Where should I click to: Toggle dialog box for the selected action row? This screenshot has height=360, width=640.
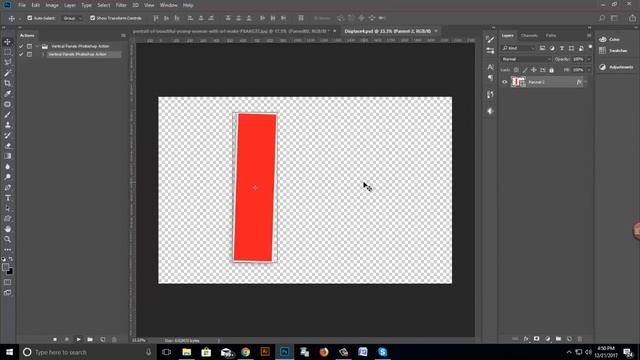(x=29, y=54)
